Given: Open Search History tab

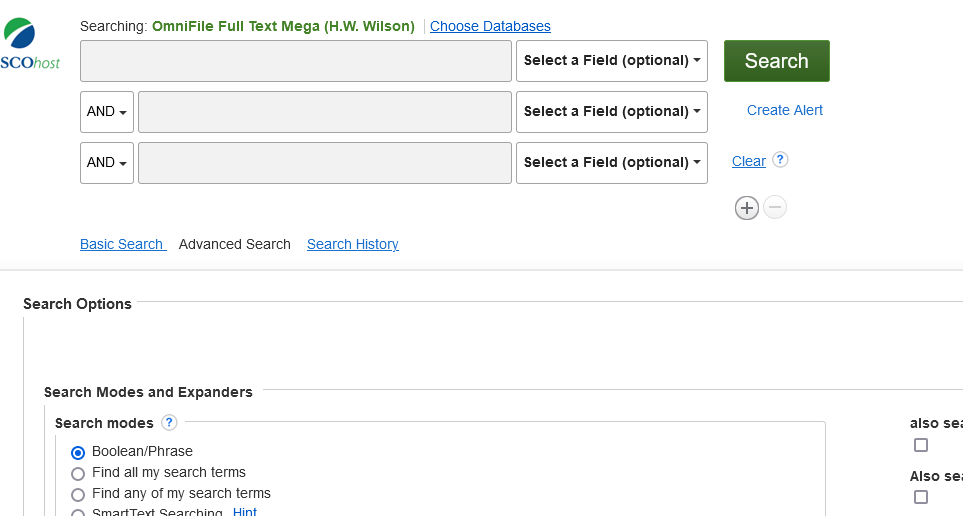Looking at the screenshot, I should pos(352,244).
